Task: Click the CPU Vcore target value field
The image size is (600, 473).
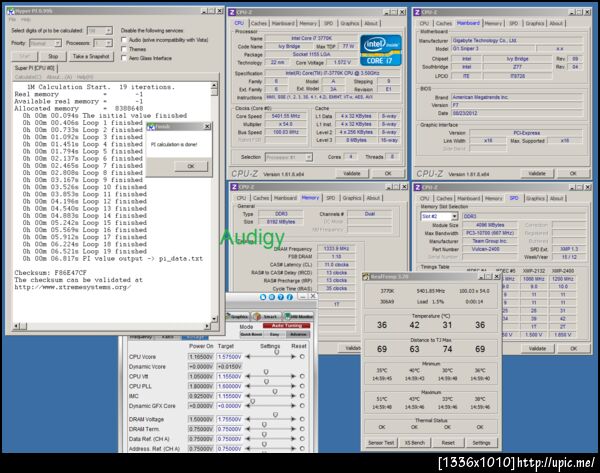Action: (x=230, y=357)
